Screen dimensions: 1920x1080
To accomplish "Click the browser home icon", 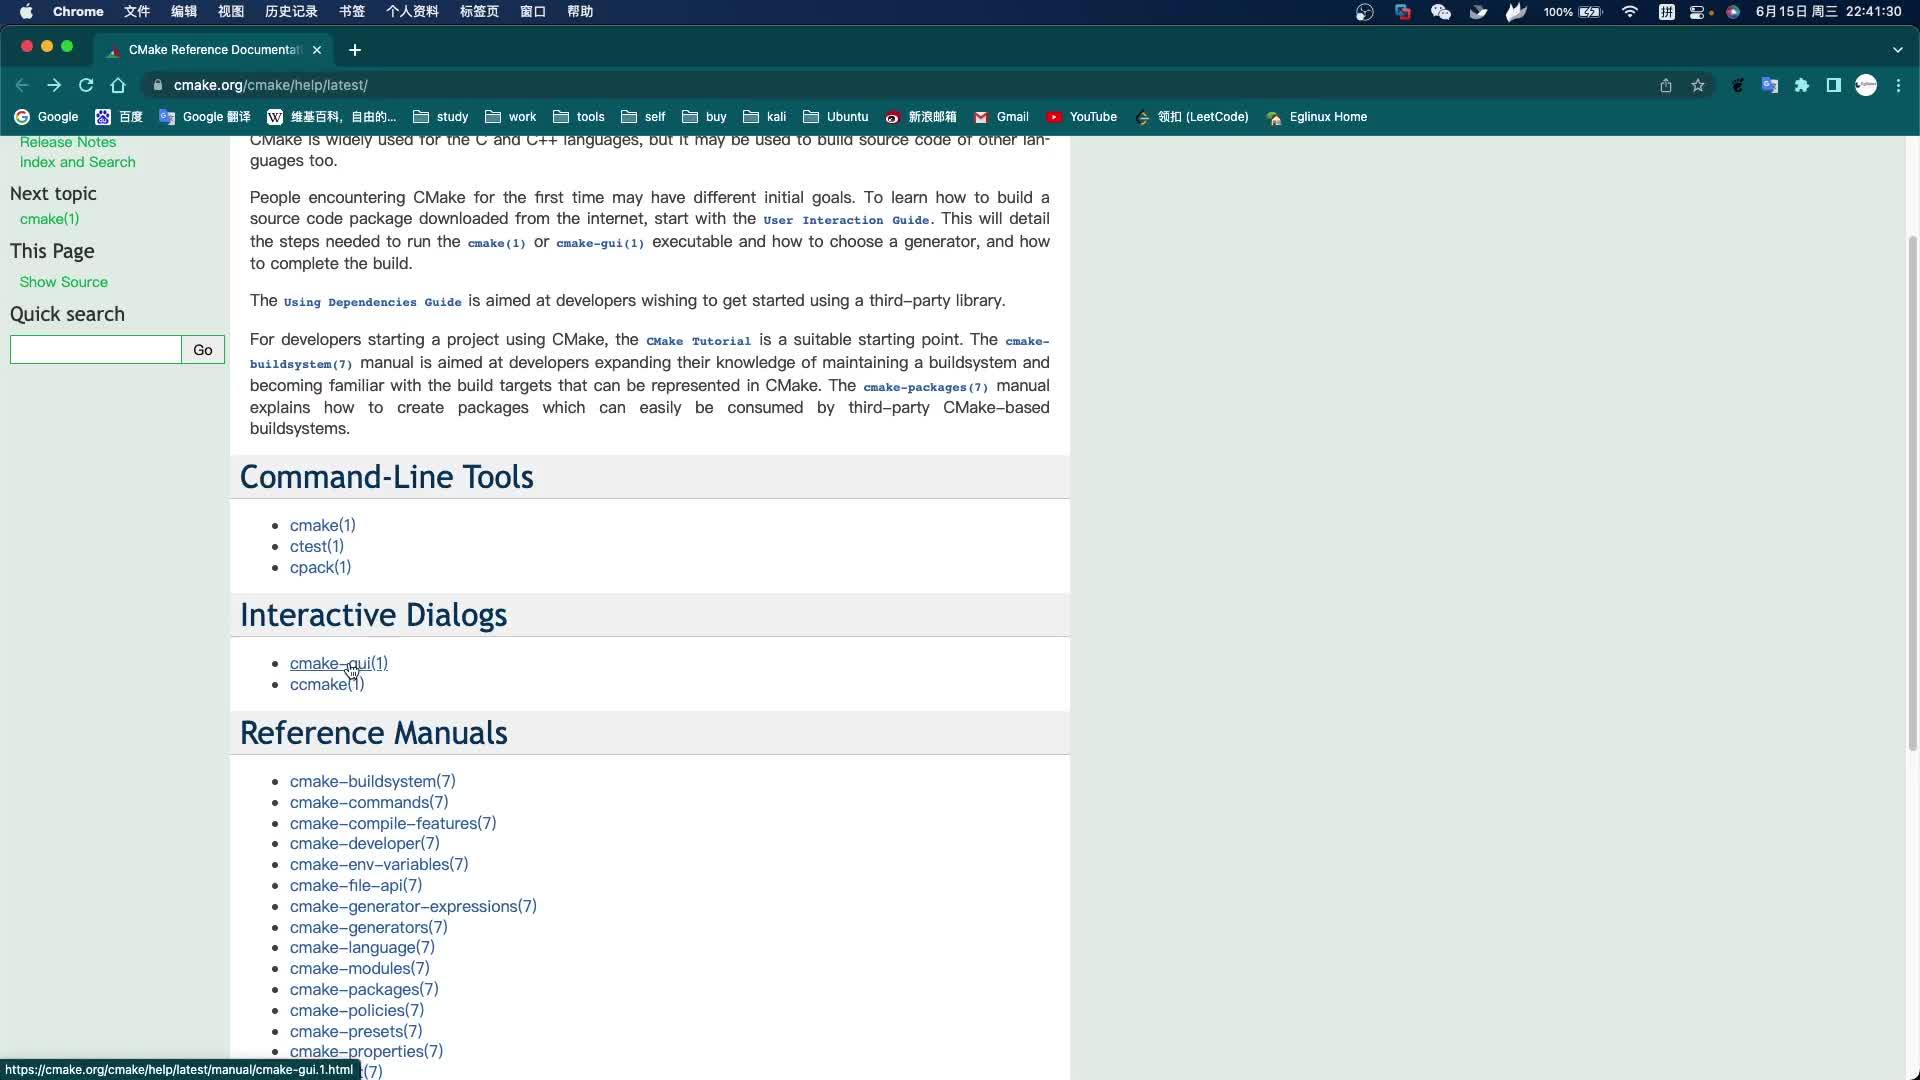I will tap(118, 85).
